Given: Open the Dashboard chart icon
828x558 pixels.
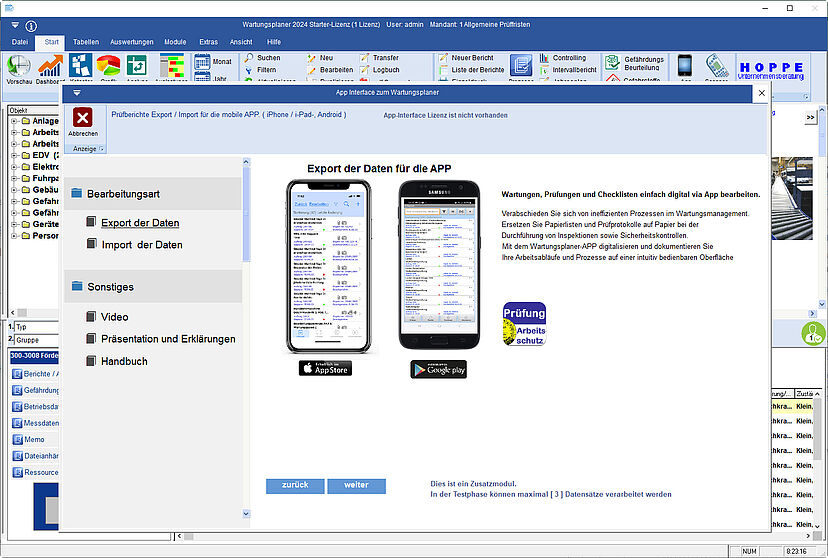Looking at the screenshot, I should [50, 67].
